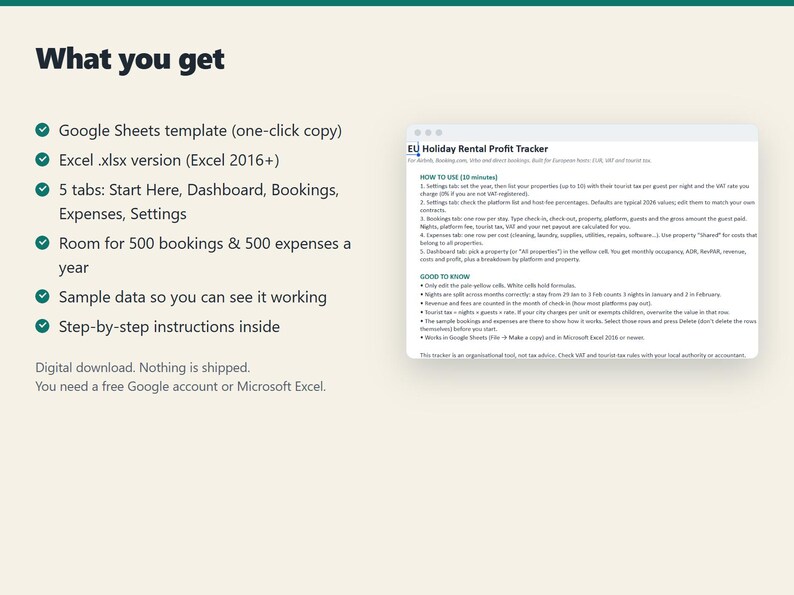794x595 pixels.
Task: Click checkmark icon beside Google Sheets template
Action: click(43, 130)
